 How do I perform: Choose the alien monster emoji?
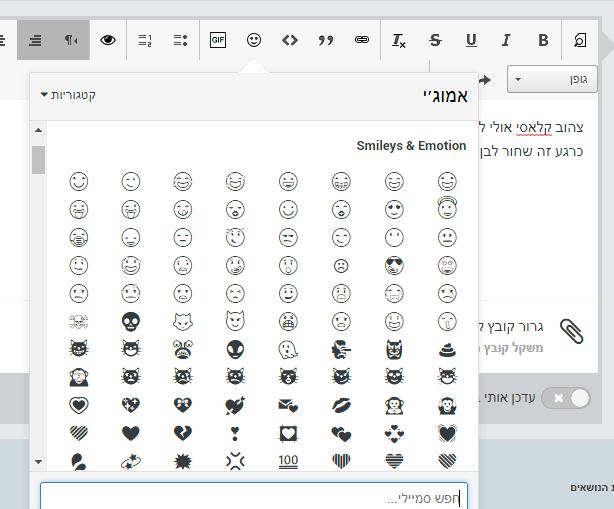coord(183,350)
